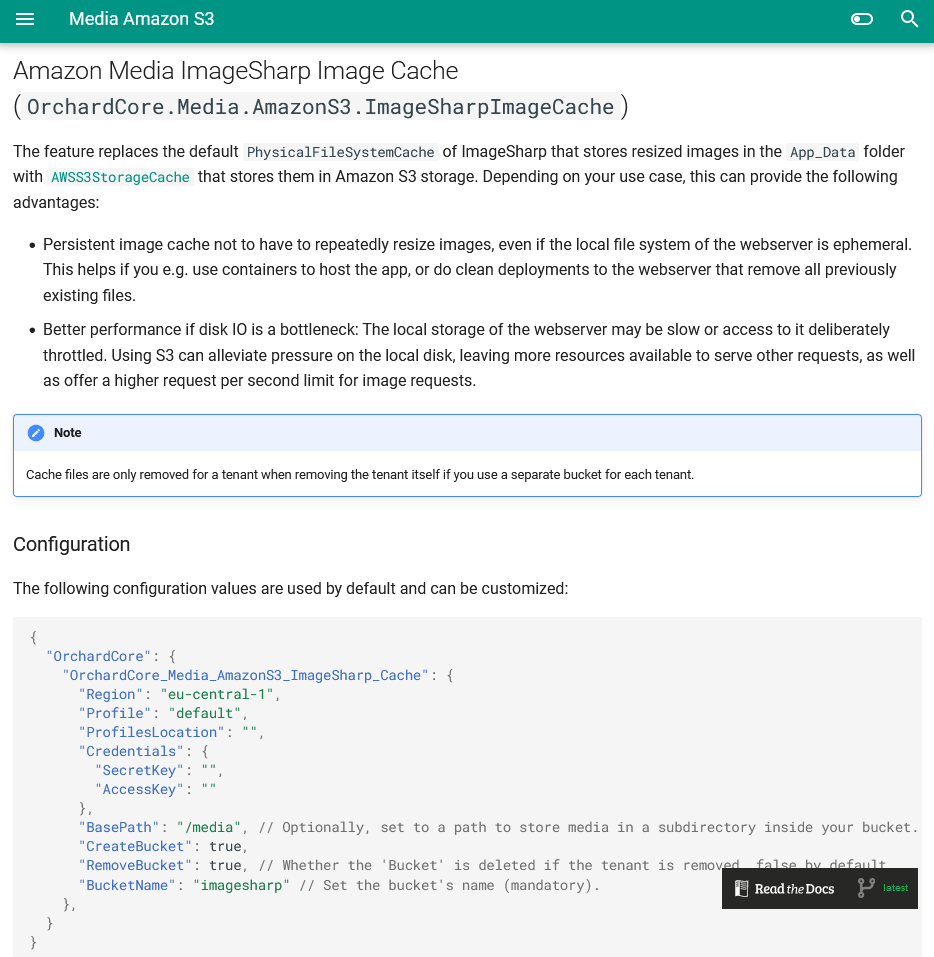
Task: Select the latest version label
Action: click(x=895, y=888)
